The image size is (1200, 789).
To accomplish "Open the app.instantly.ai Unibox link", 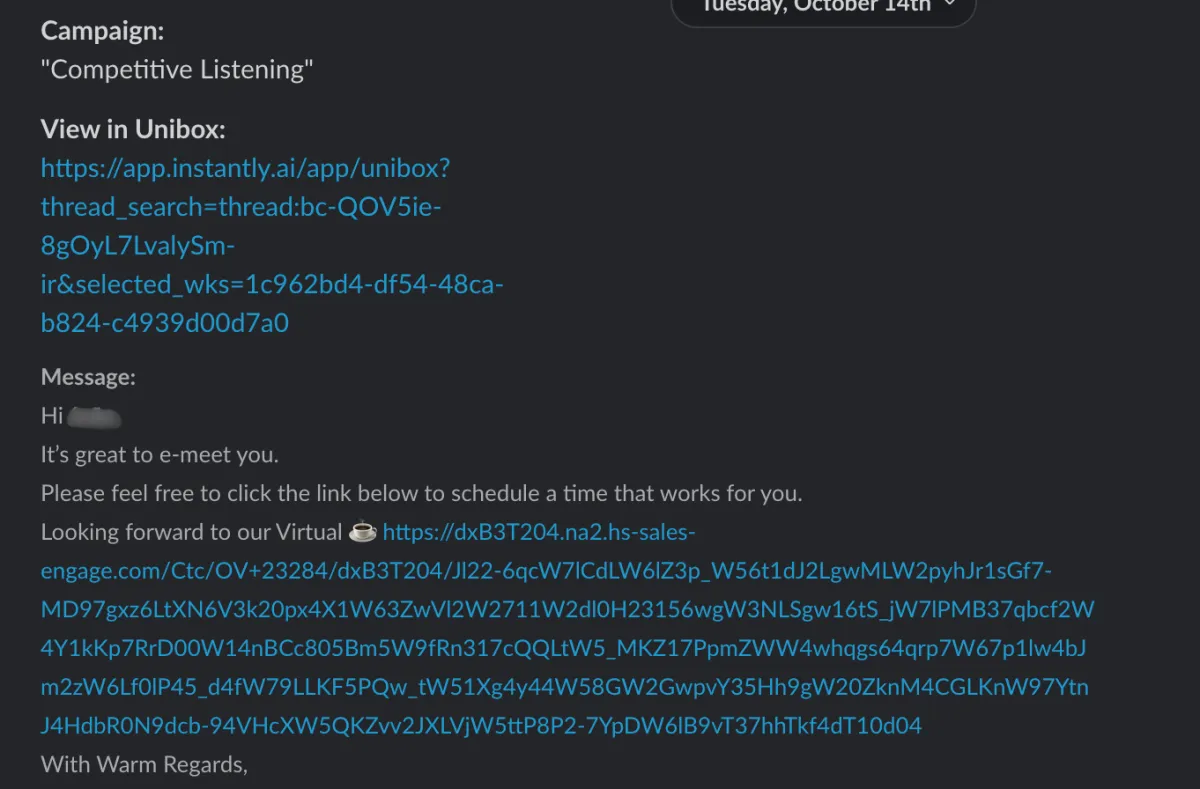I will [245, 168].
